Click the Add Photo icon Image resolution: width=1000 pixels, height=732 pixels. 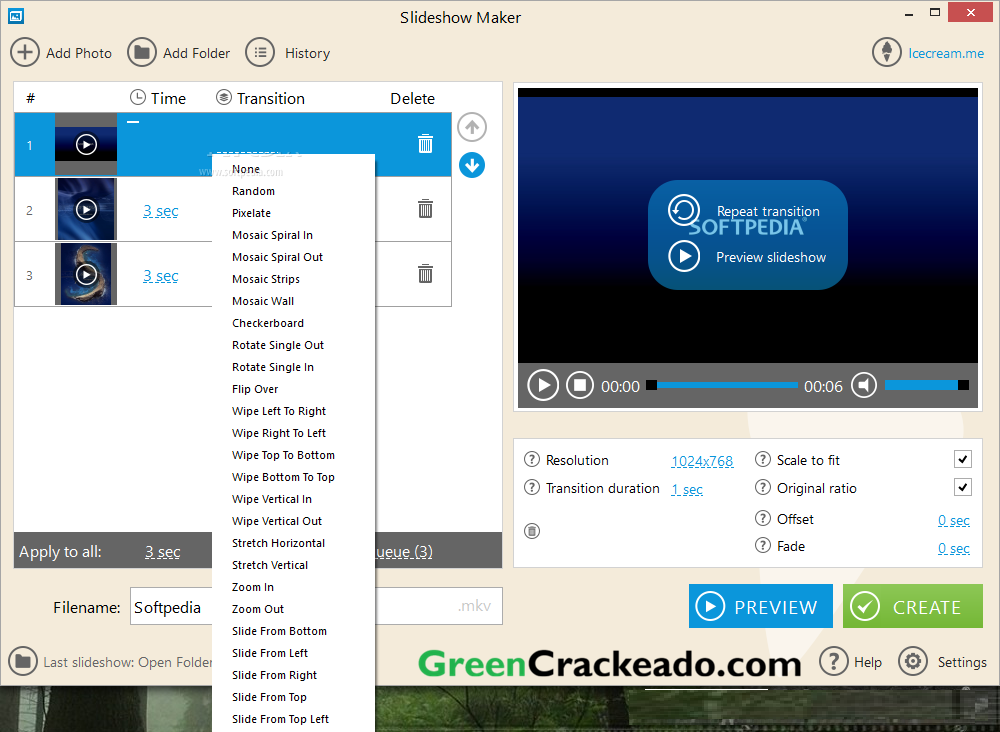tap(25, 52)
